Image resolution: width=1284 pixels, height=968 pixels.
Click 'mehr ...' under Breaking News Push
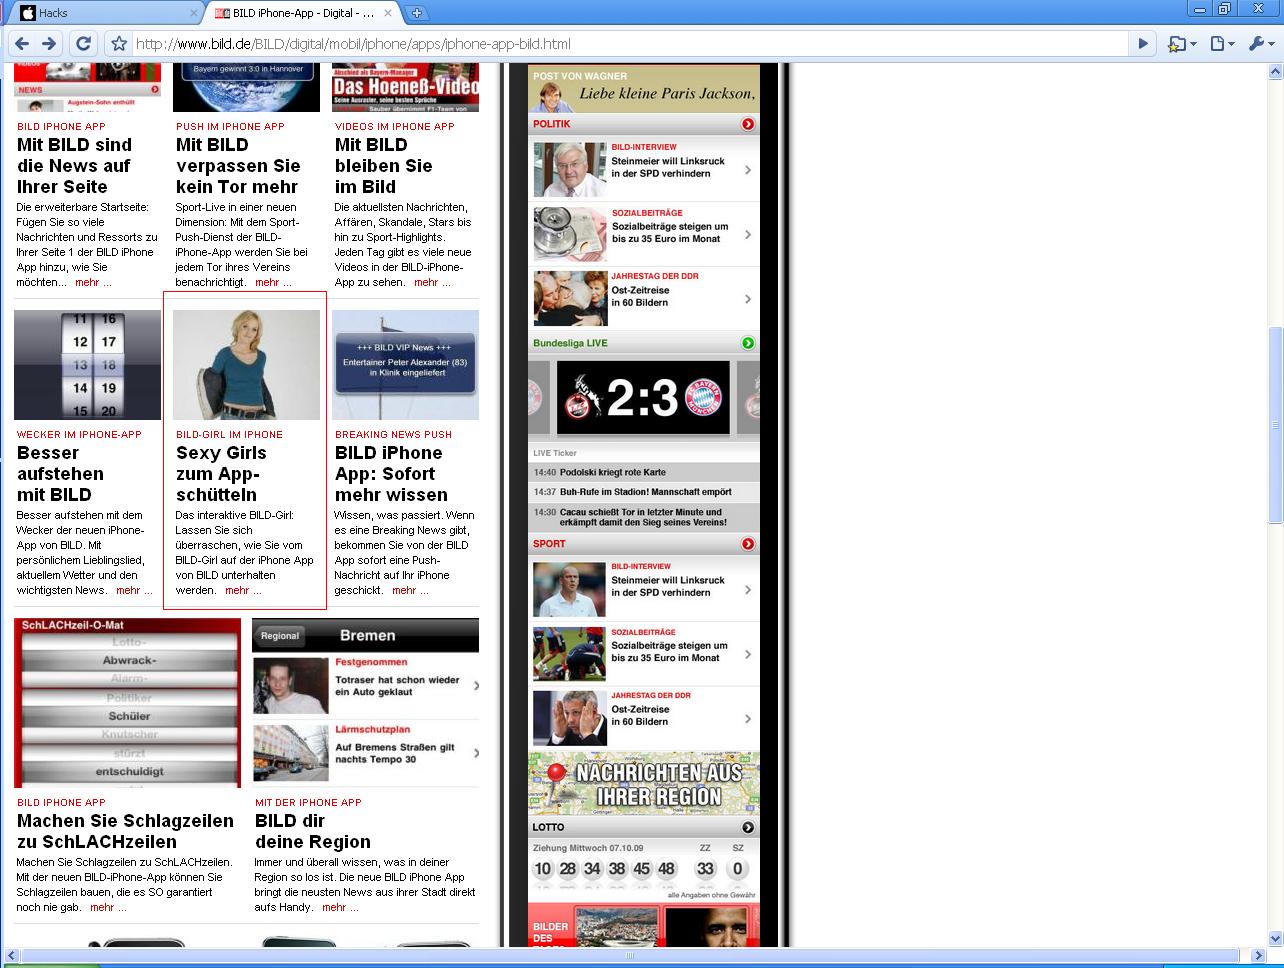point(410,590)
